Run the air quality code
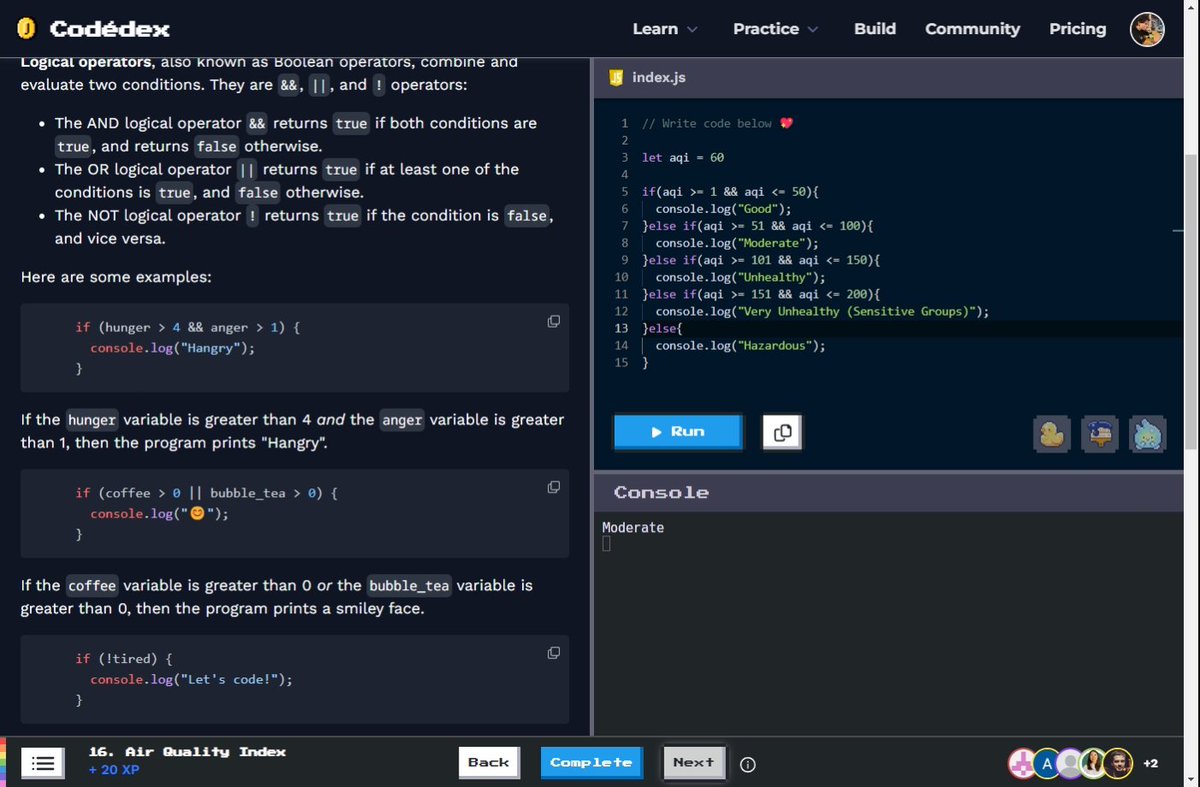Screen dimensions: 1200x787 (x=678, y=431)
